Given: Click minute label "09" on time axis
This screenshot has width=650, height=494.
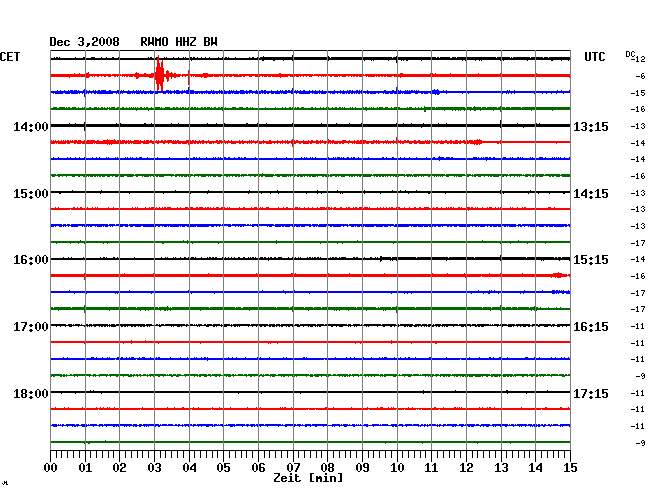Looking at the screenshot, I should click(x=362, y=467).
